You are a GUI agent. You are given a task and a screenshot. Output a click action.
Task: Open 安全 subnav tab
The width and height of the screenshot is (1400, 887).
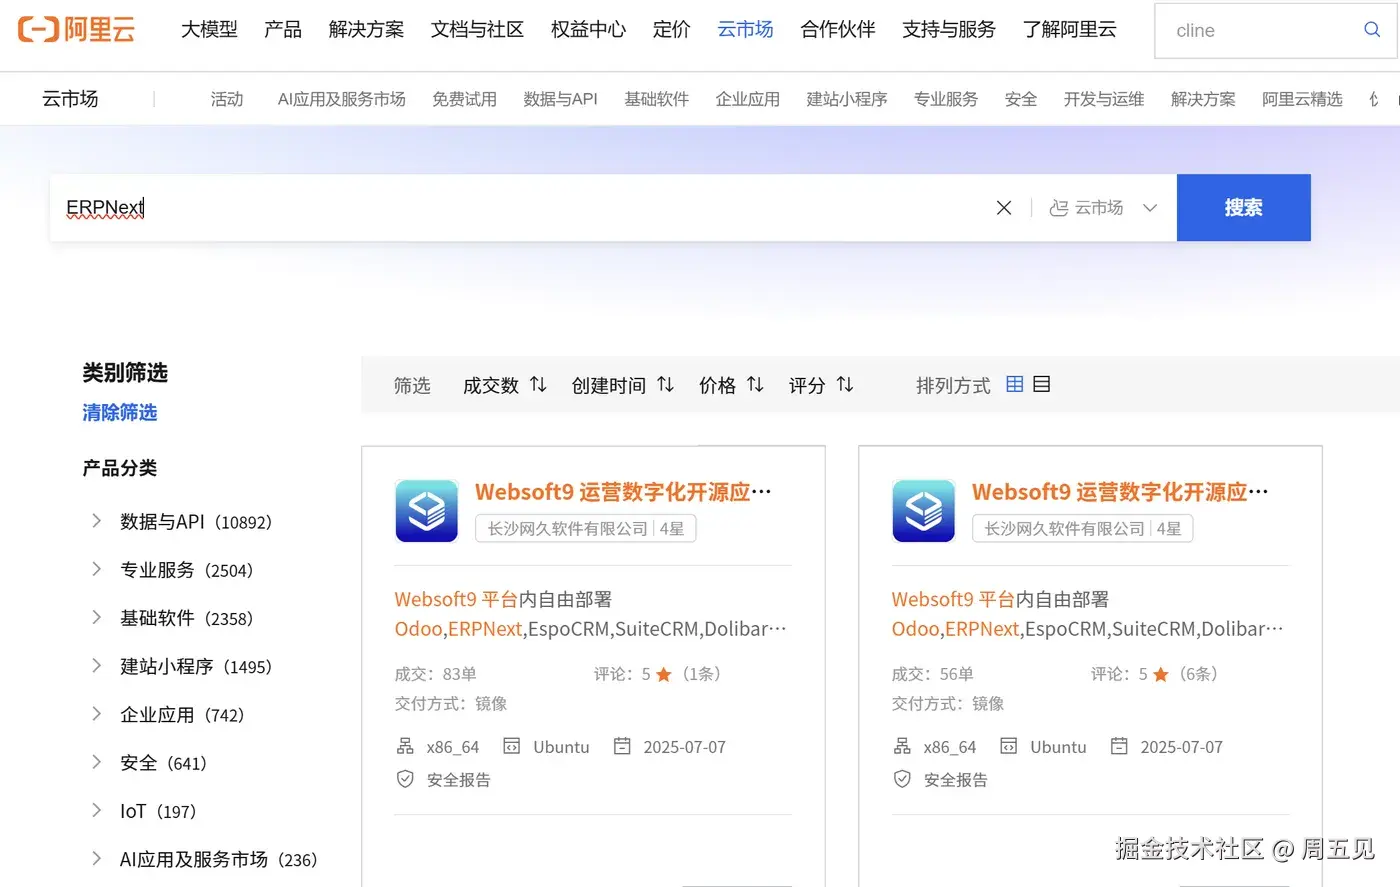pos(1020,99)
